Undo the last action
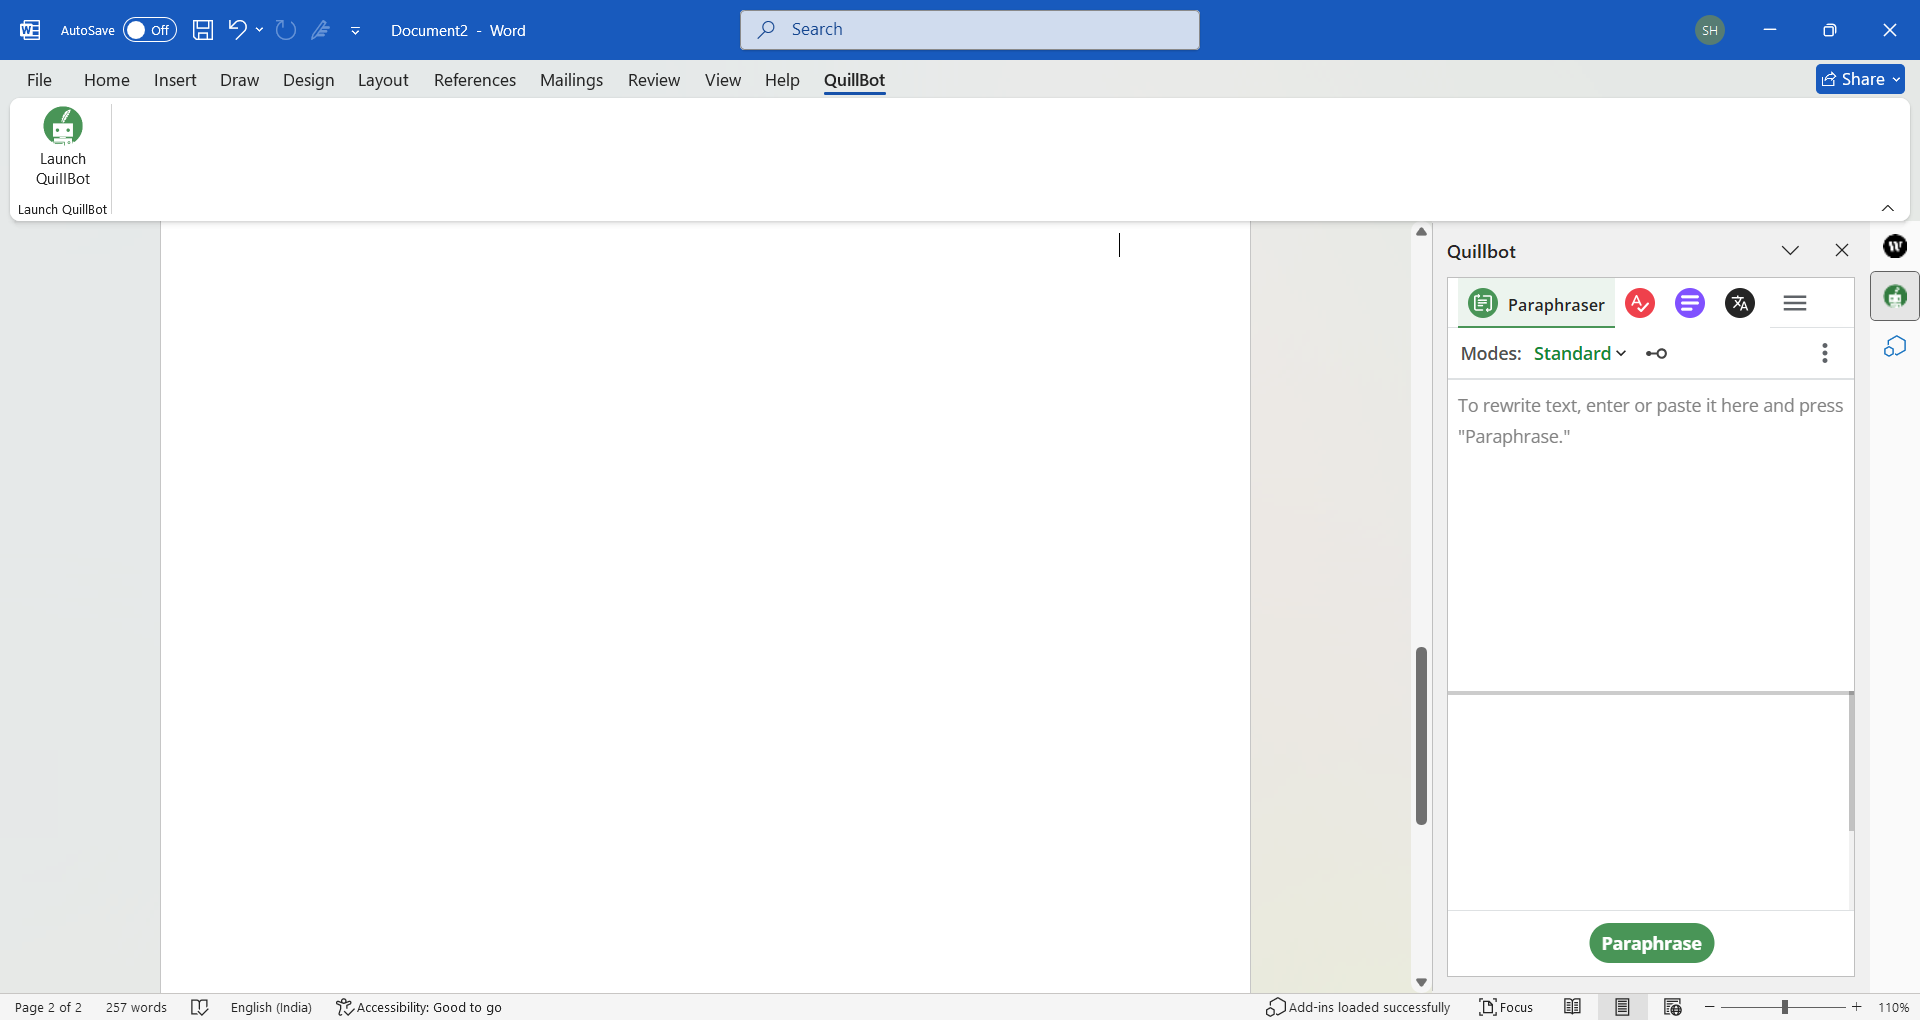1920x1020 pixels. (x=237, y=30)
